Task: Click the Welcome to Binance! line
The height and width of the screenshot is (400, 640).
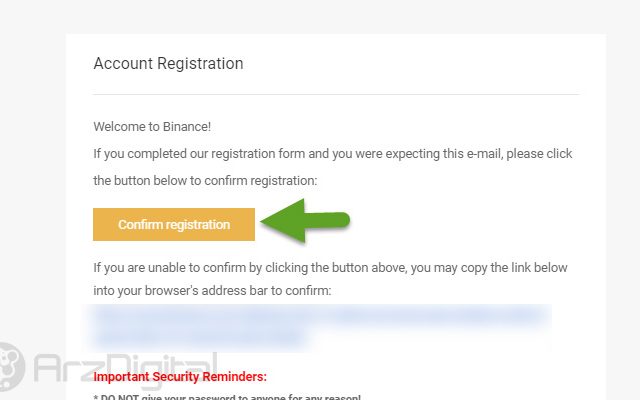Action: [152, 127]
